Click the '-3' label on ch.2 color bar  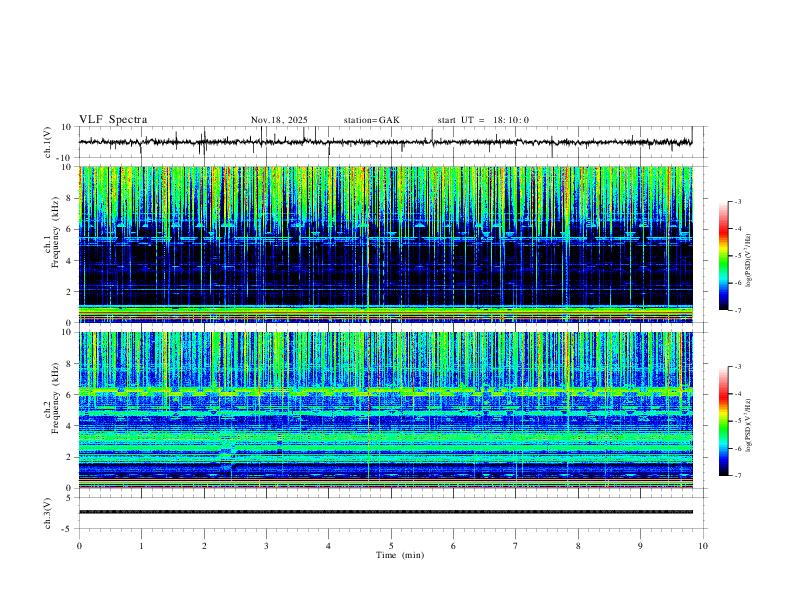(x=737, y=367)
